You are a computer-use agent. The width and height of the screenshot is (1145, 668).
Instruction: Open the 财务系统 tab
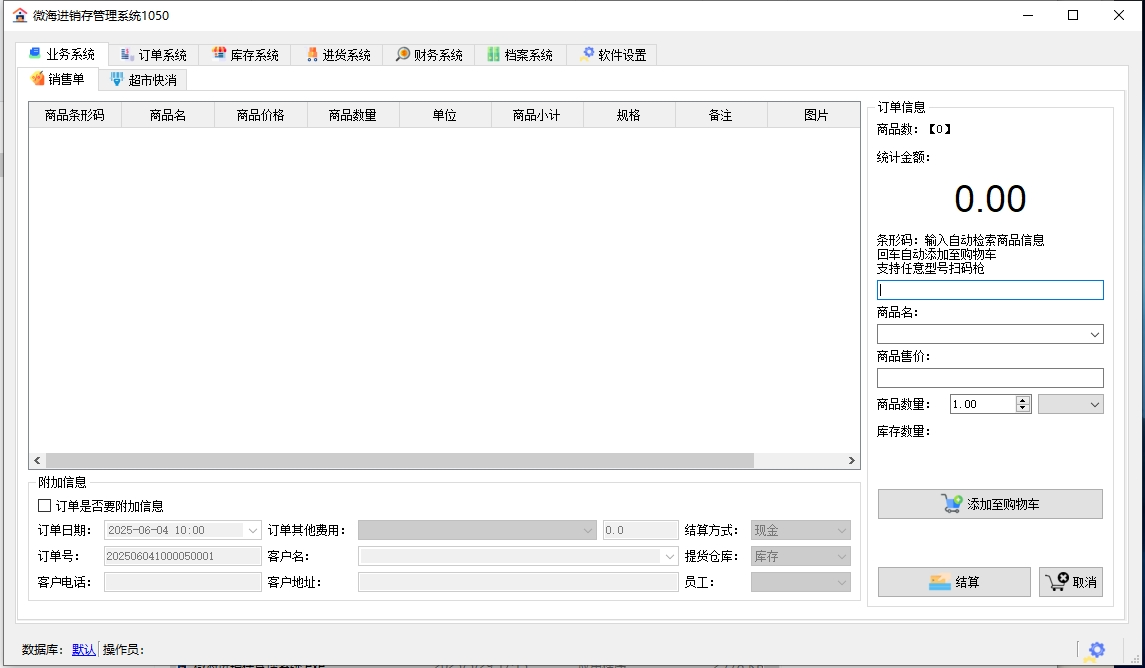coord(429,55)
